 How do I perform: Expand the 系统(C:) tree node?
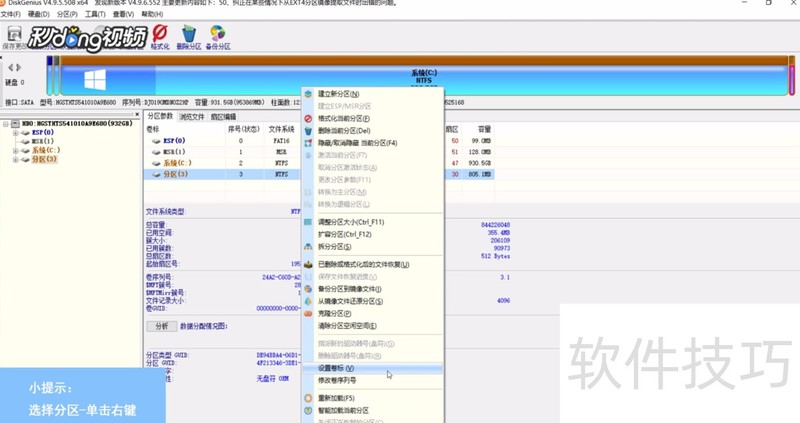[x=16, y=150]
